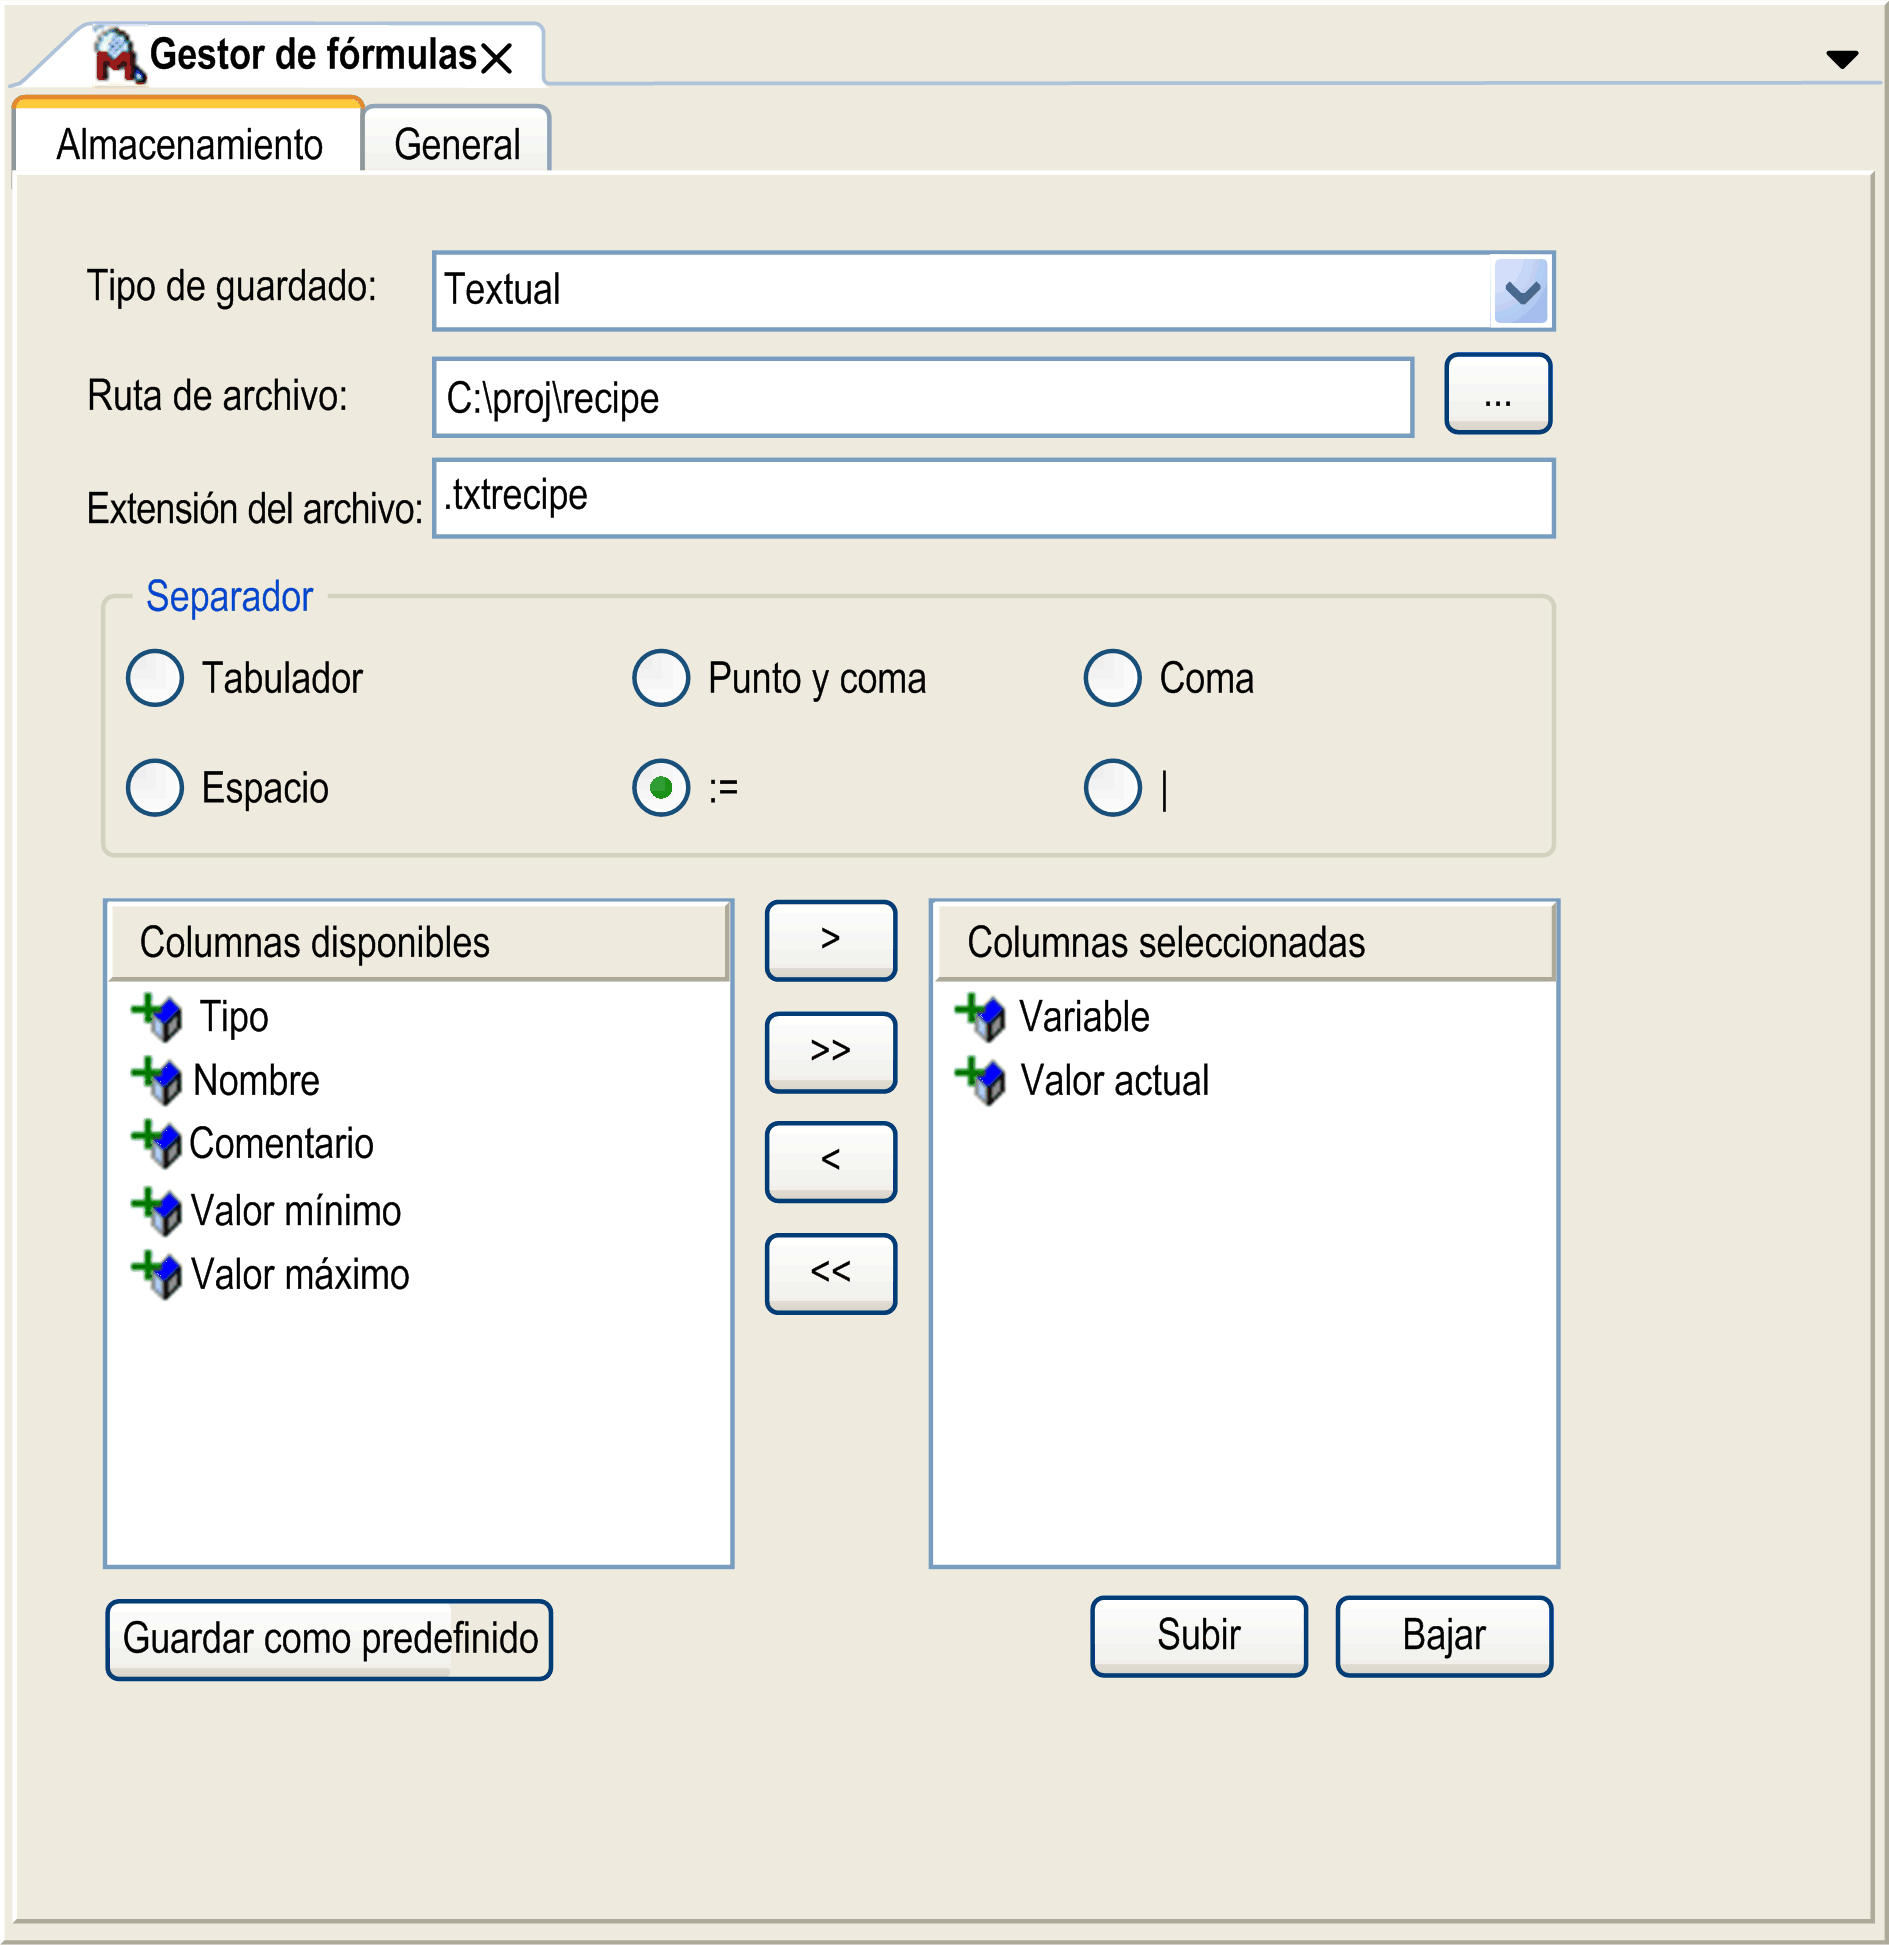Choose the Coma separator radio button
The image size is (1889, 1945).
[1112, 678]
